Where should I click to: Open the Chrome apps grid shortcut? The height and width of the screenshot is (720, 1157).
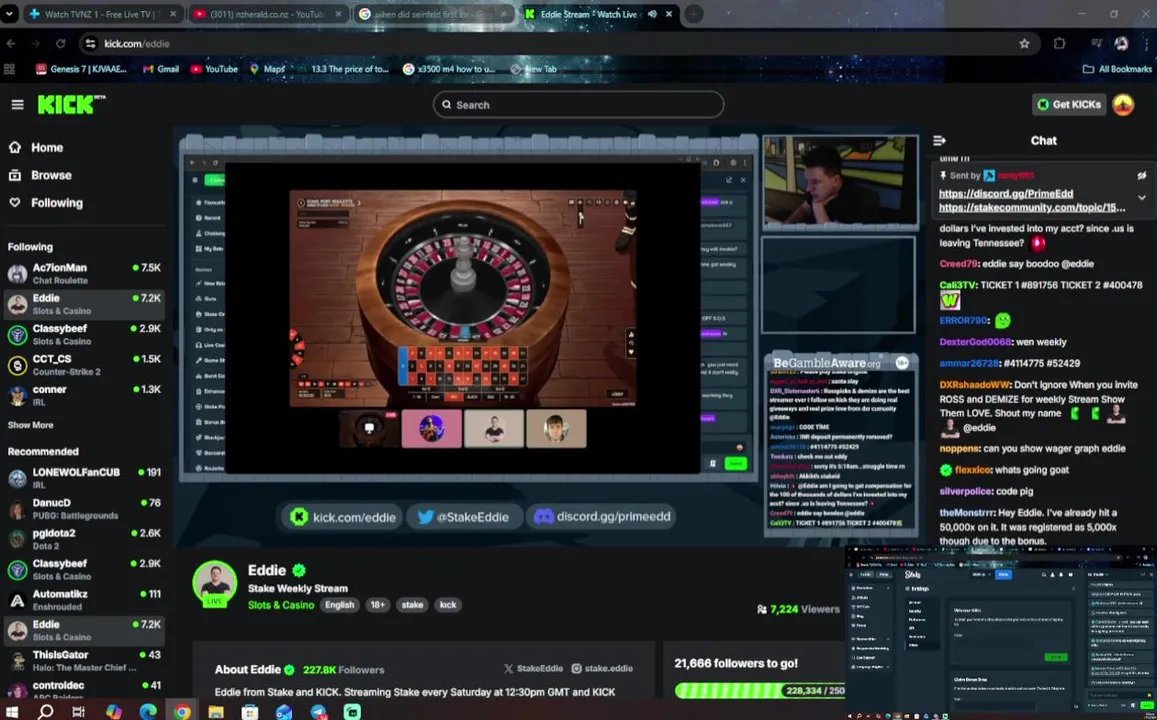tap(10, 69)
